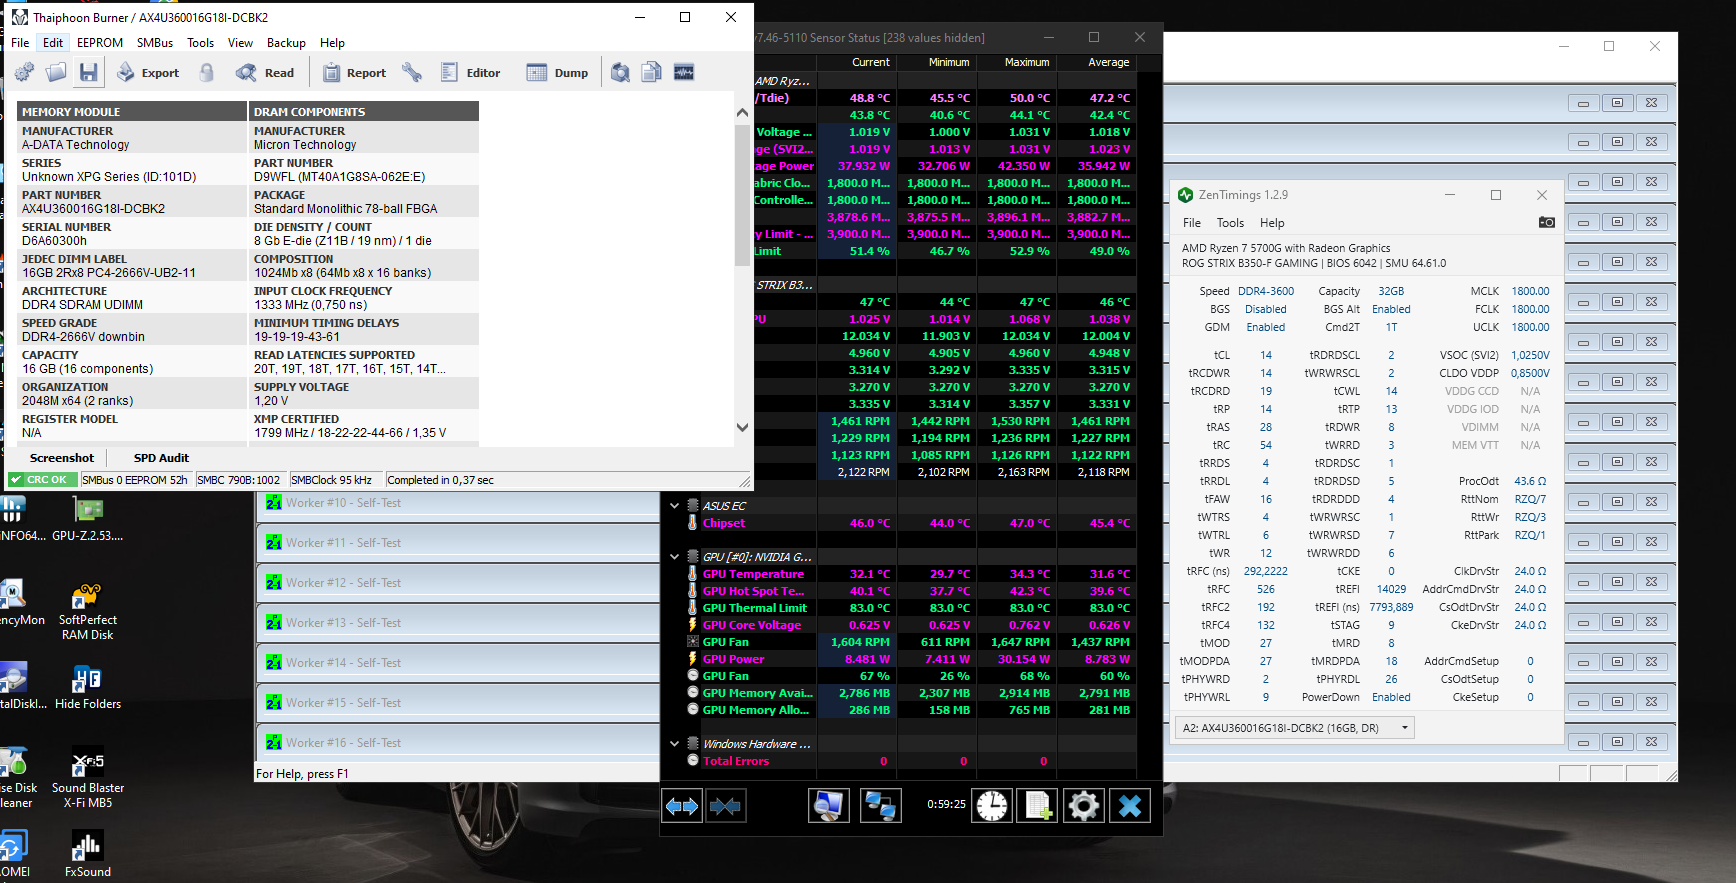Viewport: 1736px width, 883px height.
Task: Click the blue X close-sensors icon in HWiNFO
Action: click(1130, 806)
